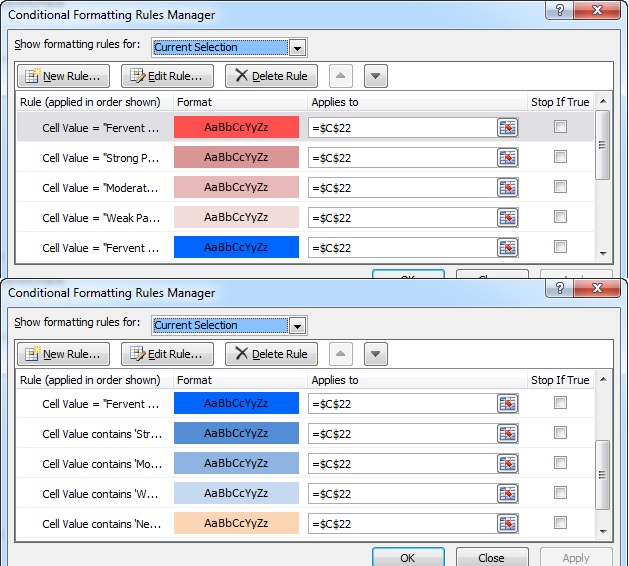This screenshot has width=629, height=566.
Task: Enable Stop If True for red 'Fervent' rule
Action: [560, 127]
